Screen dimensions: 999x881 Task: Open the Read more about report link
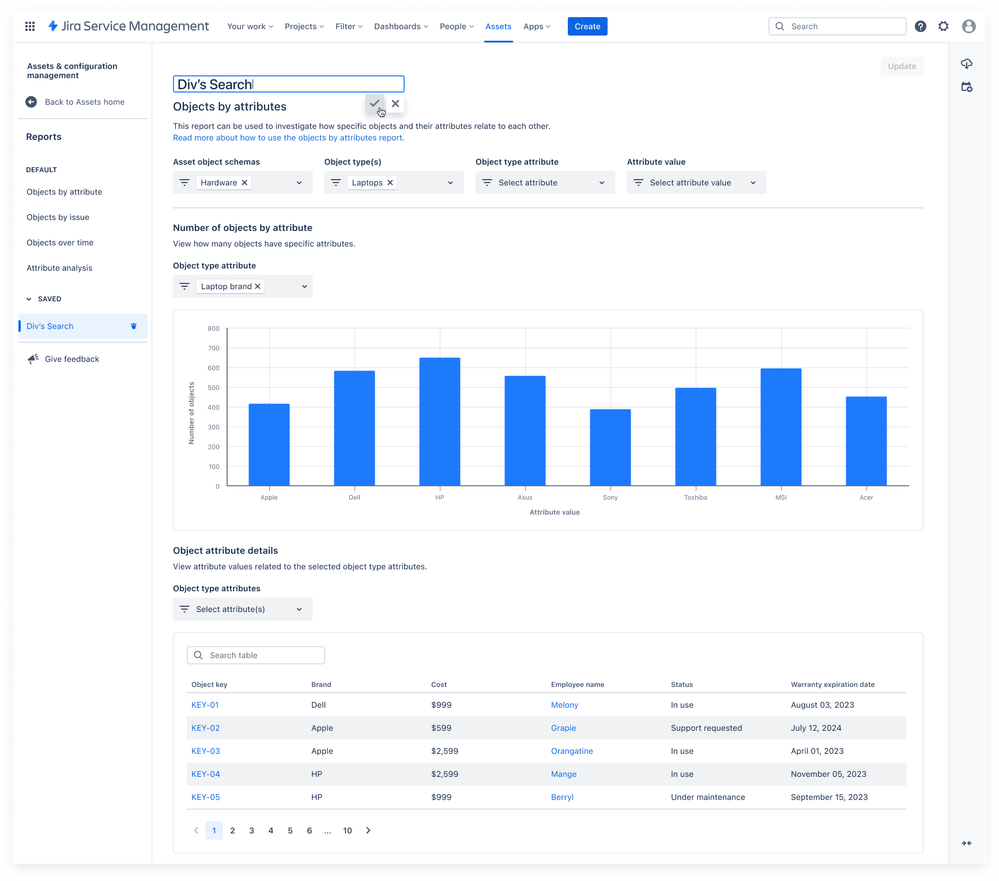click(x=289, y=138)
